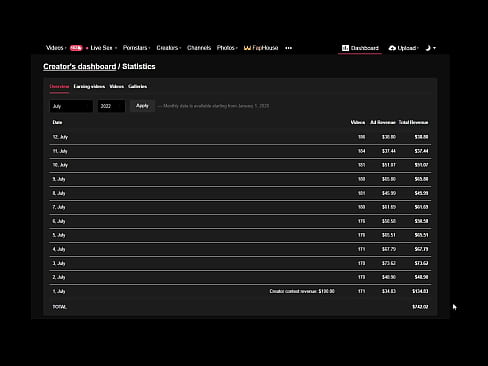
Task: Go back to Creator's dashboard breadcrumb
Action: pos(80,67)
